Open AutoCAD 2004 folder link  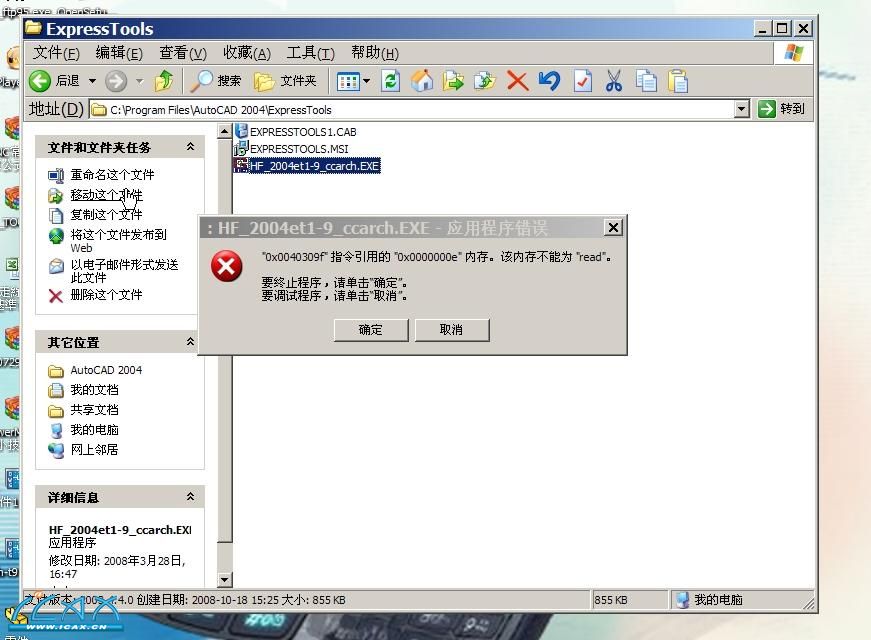click(x=106, y=370)
